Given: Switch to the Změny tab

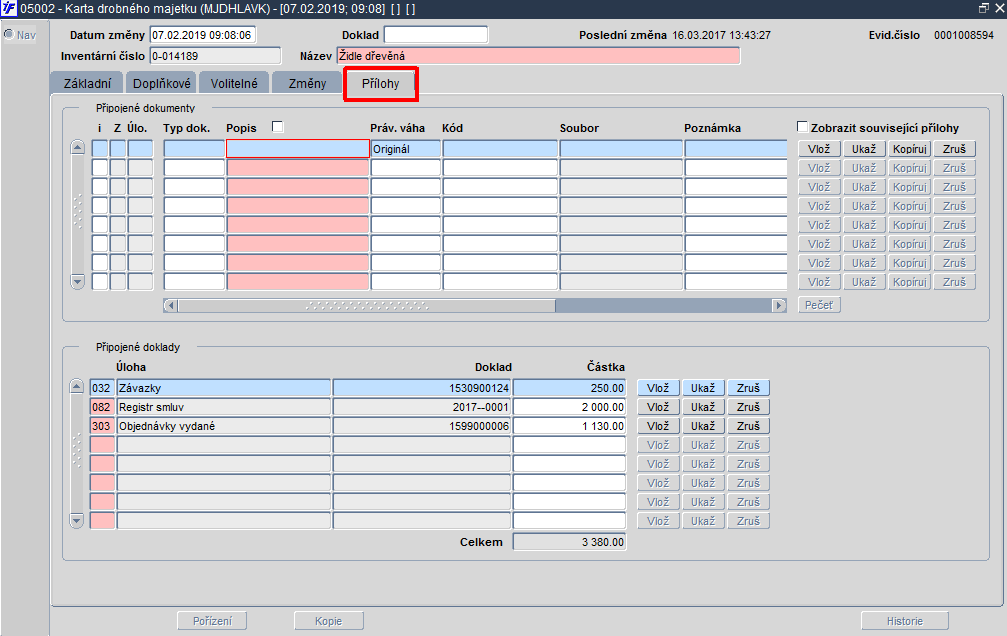Looking at the screenshot, I should (307, 84).
